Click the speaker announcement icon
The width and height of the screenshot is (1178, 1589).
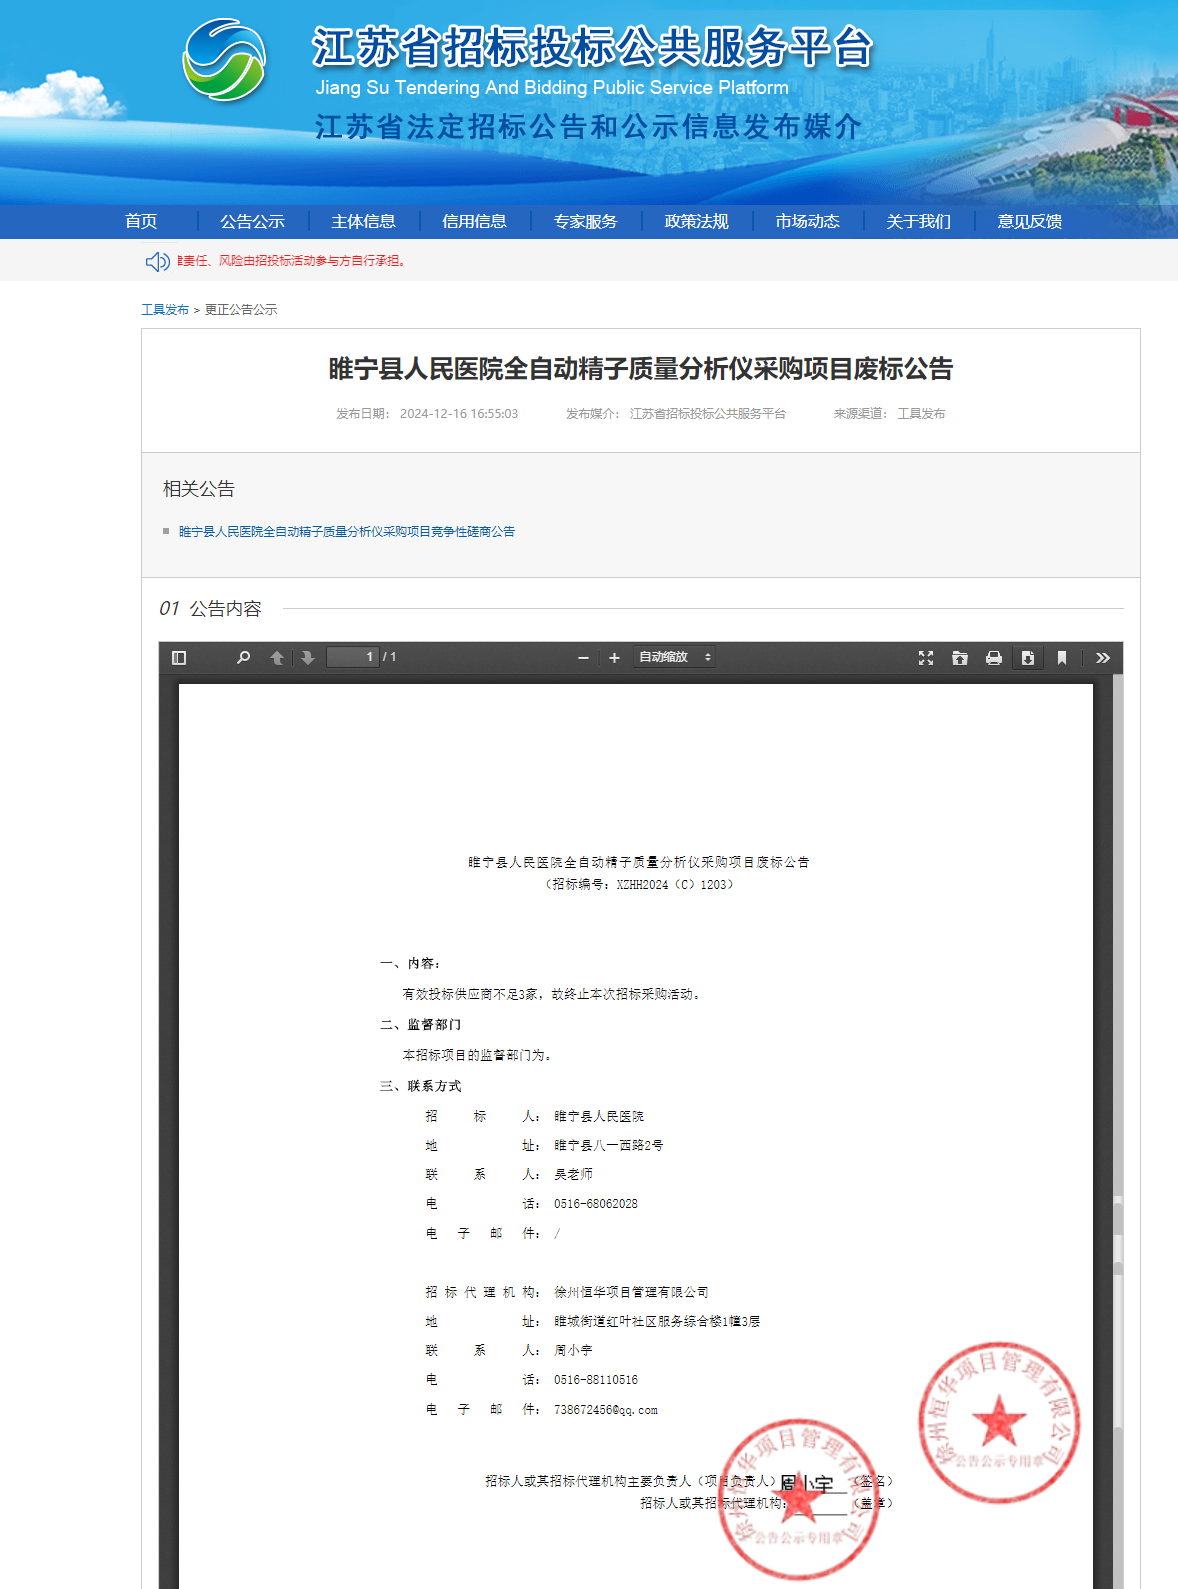click(x=157, y=261)
